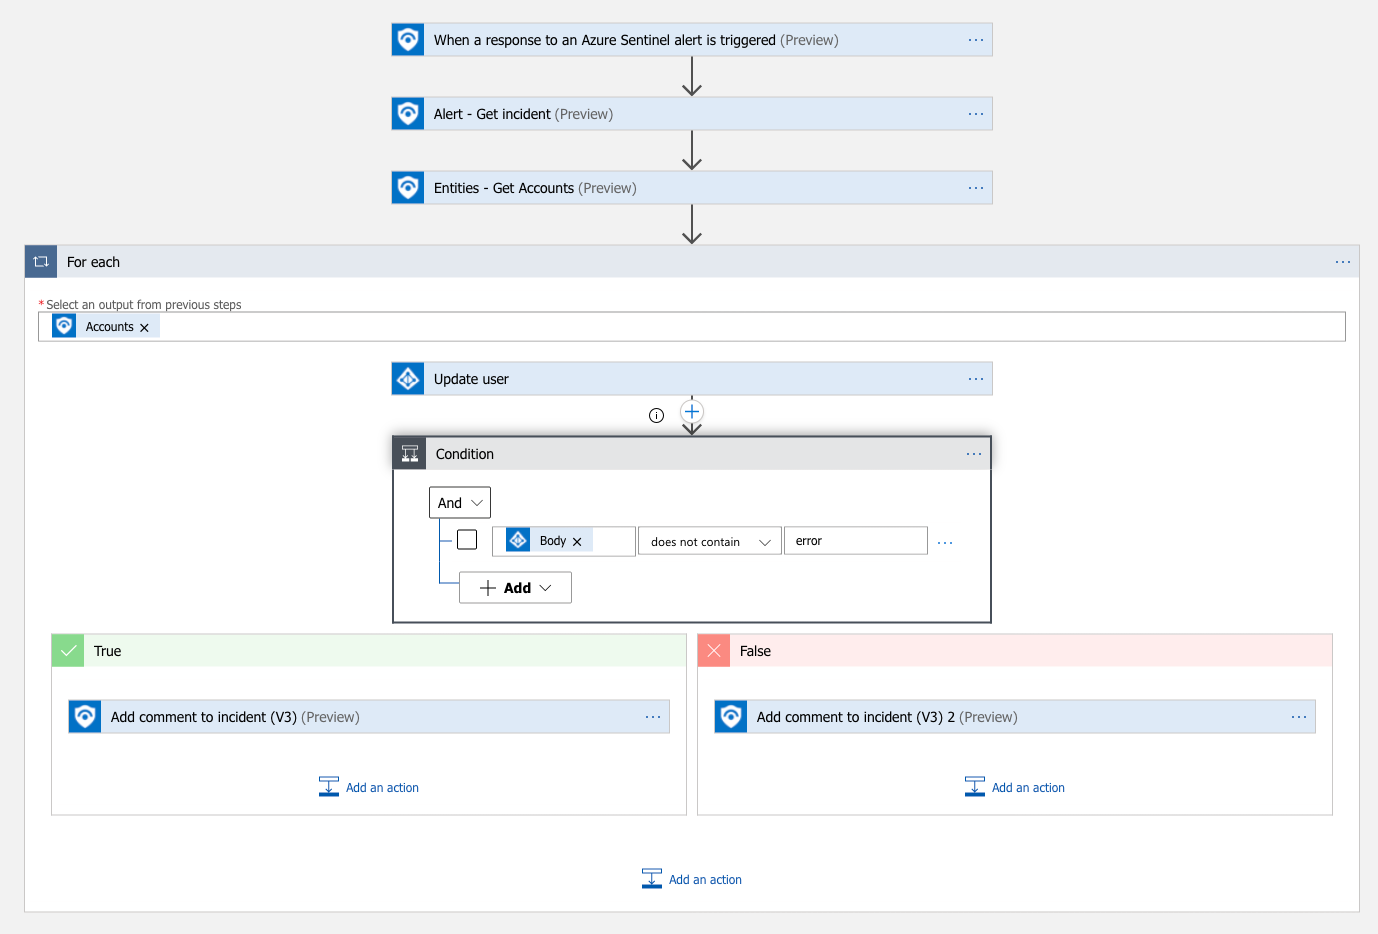Screen dimensions: 1378x934
Task: Click the Sentinel icon on Add comment to incident (V3) 2
Action: point(731,717)
